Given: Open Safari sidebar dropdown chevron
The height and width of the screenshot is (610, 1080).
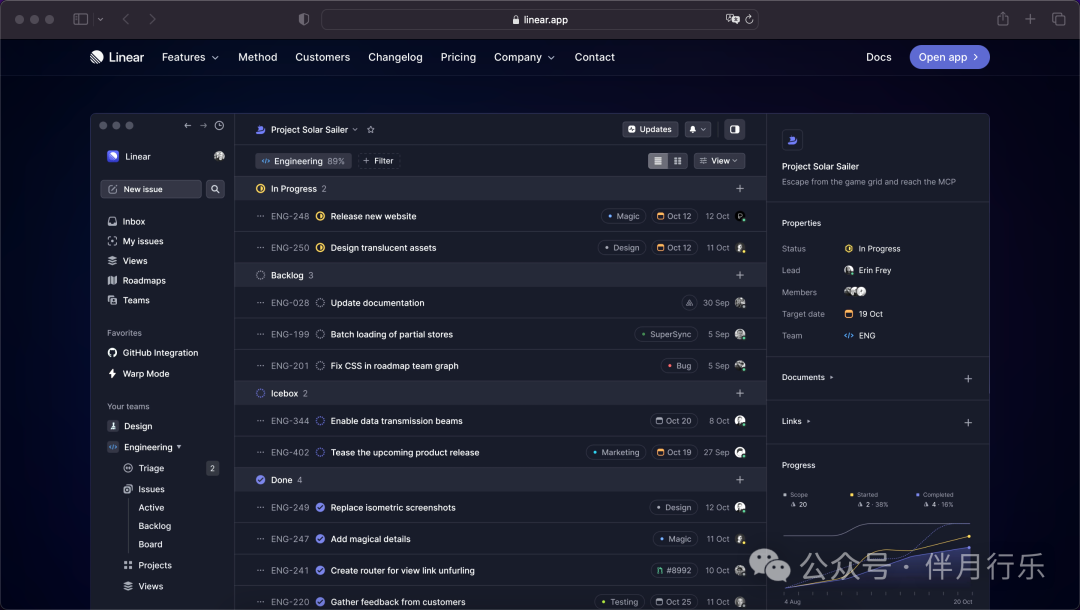Looking at the screenshot, I should [101, 19].
